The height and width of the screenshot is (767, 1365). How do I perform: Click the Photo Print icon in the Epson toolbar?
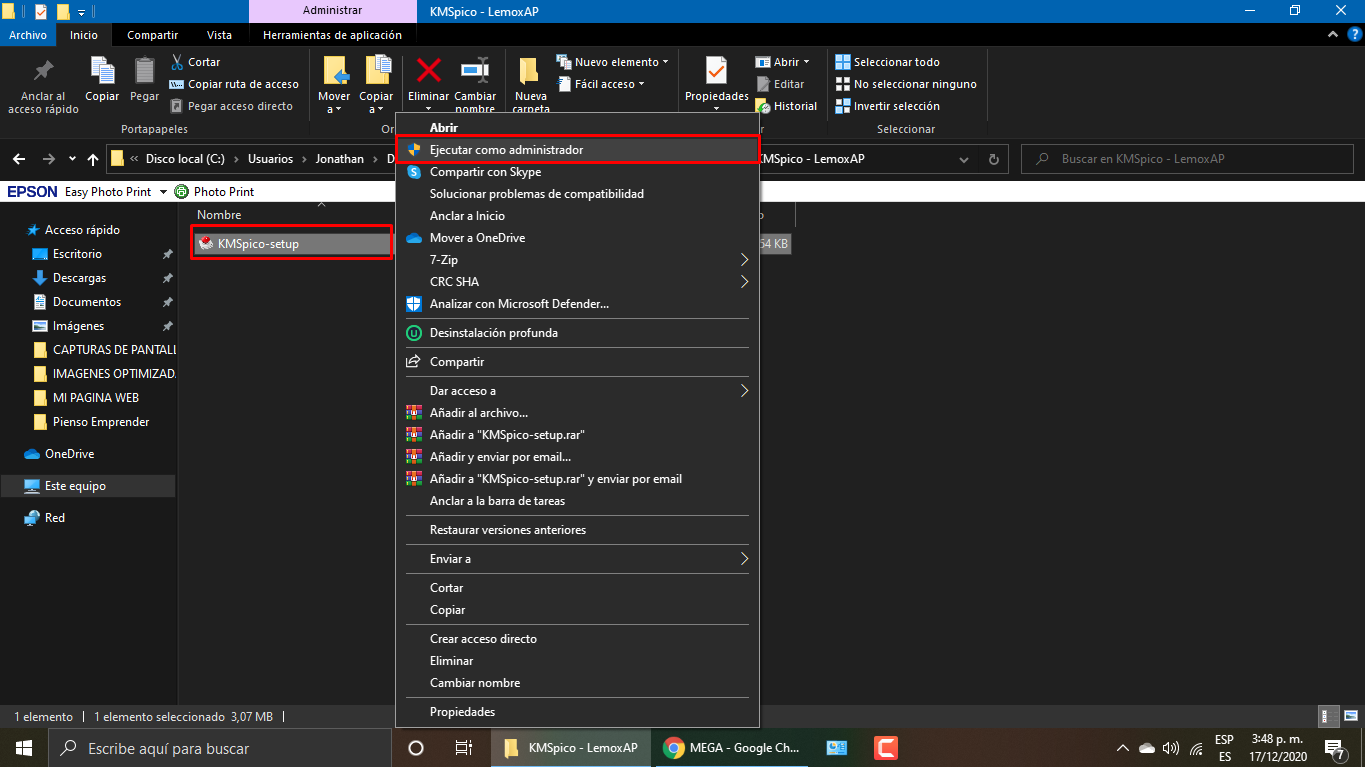point(181,191)
